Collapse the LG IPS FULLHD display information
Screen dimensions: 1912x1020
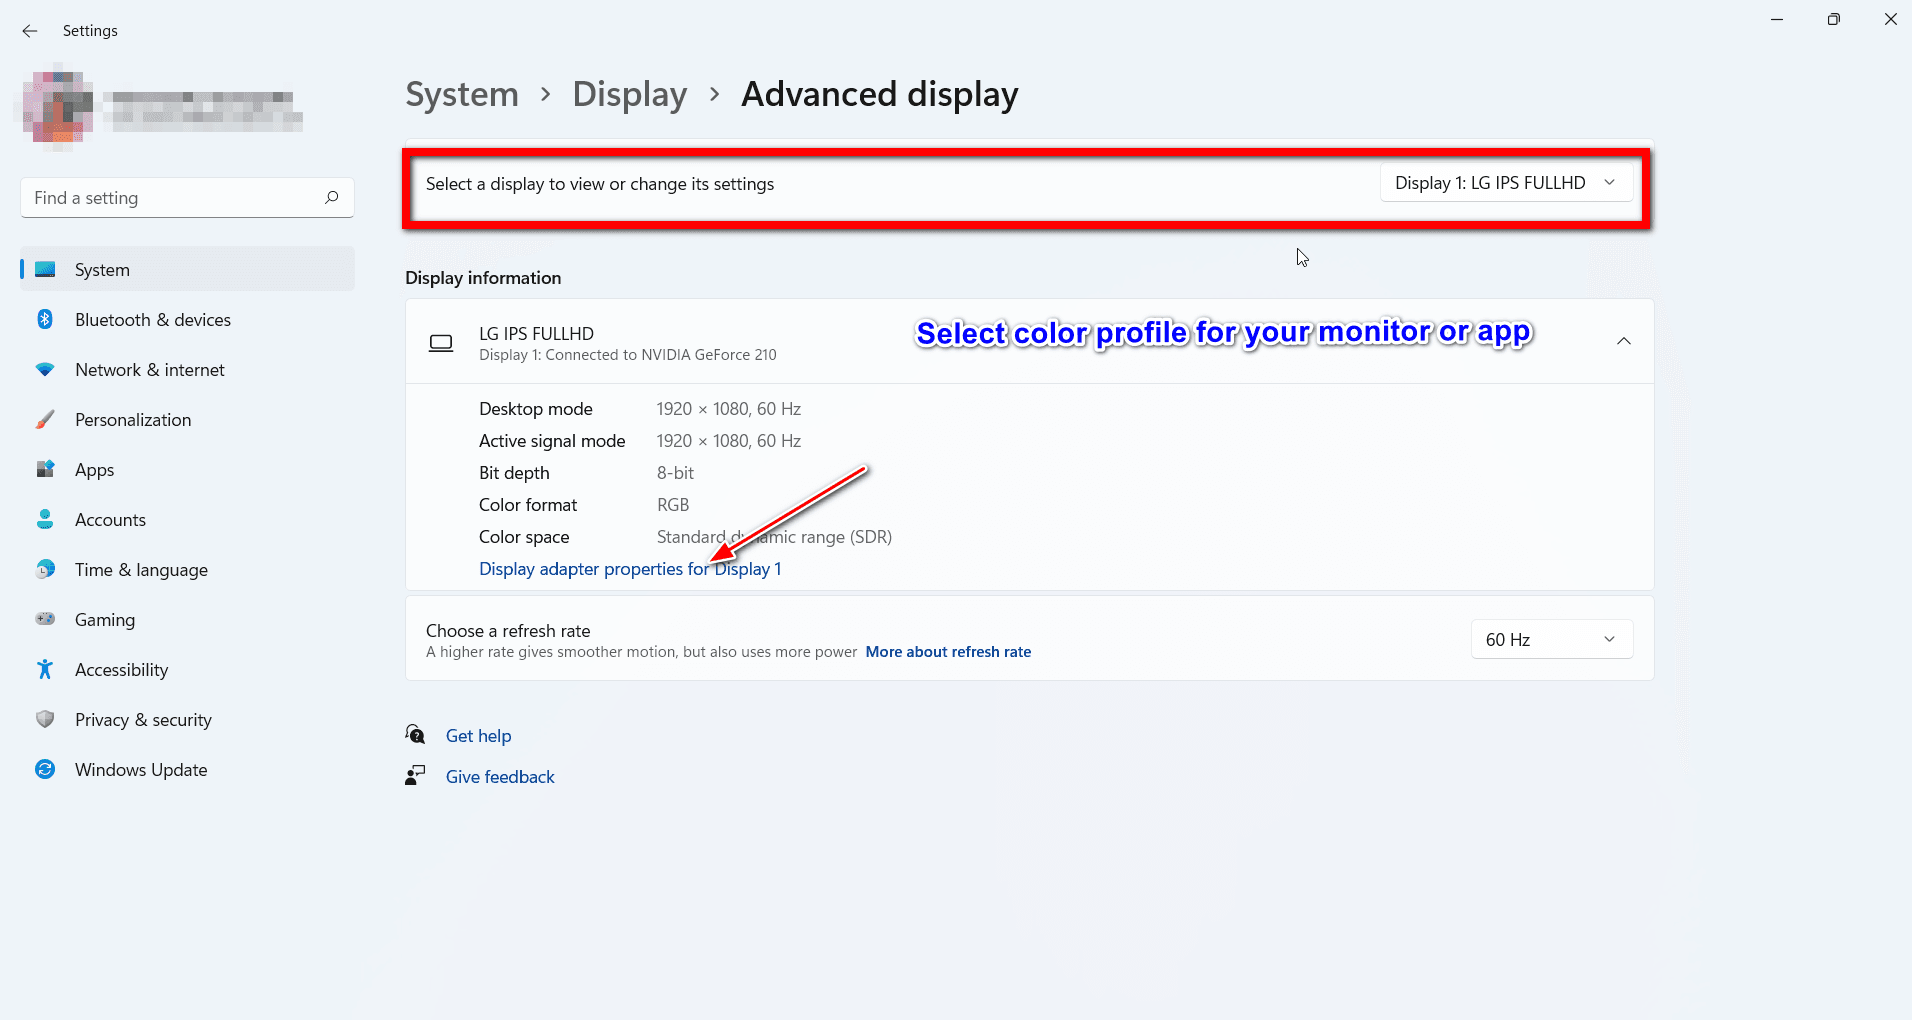1624,341
